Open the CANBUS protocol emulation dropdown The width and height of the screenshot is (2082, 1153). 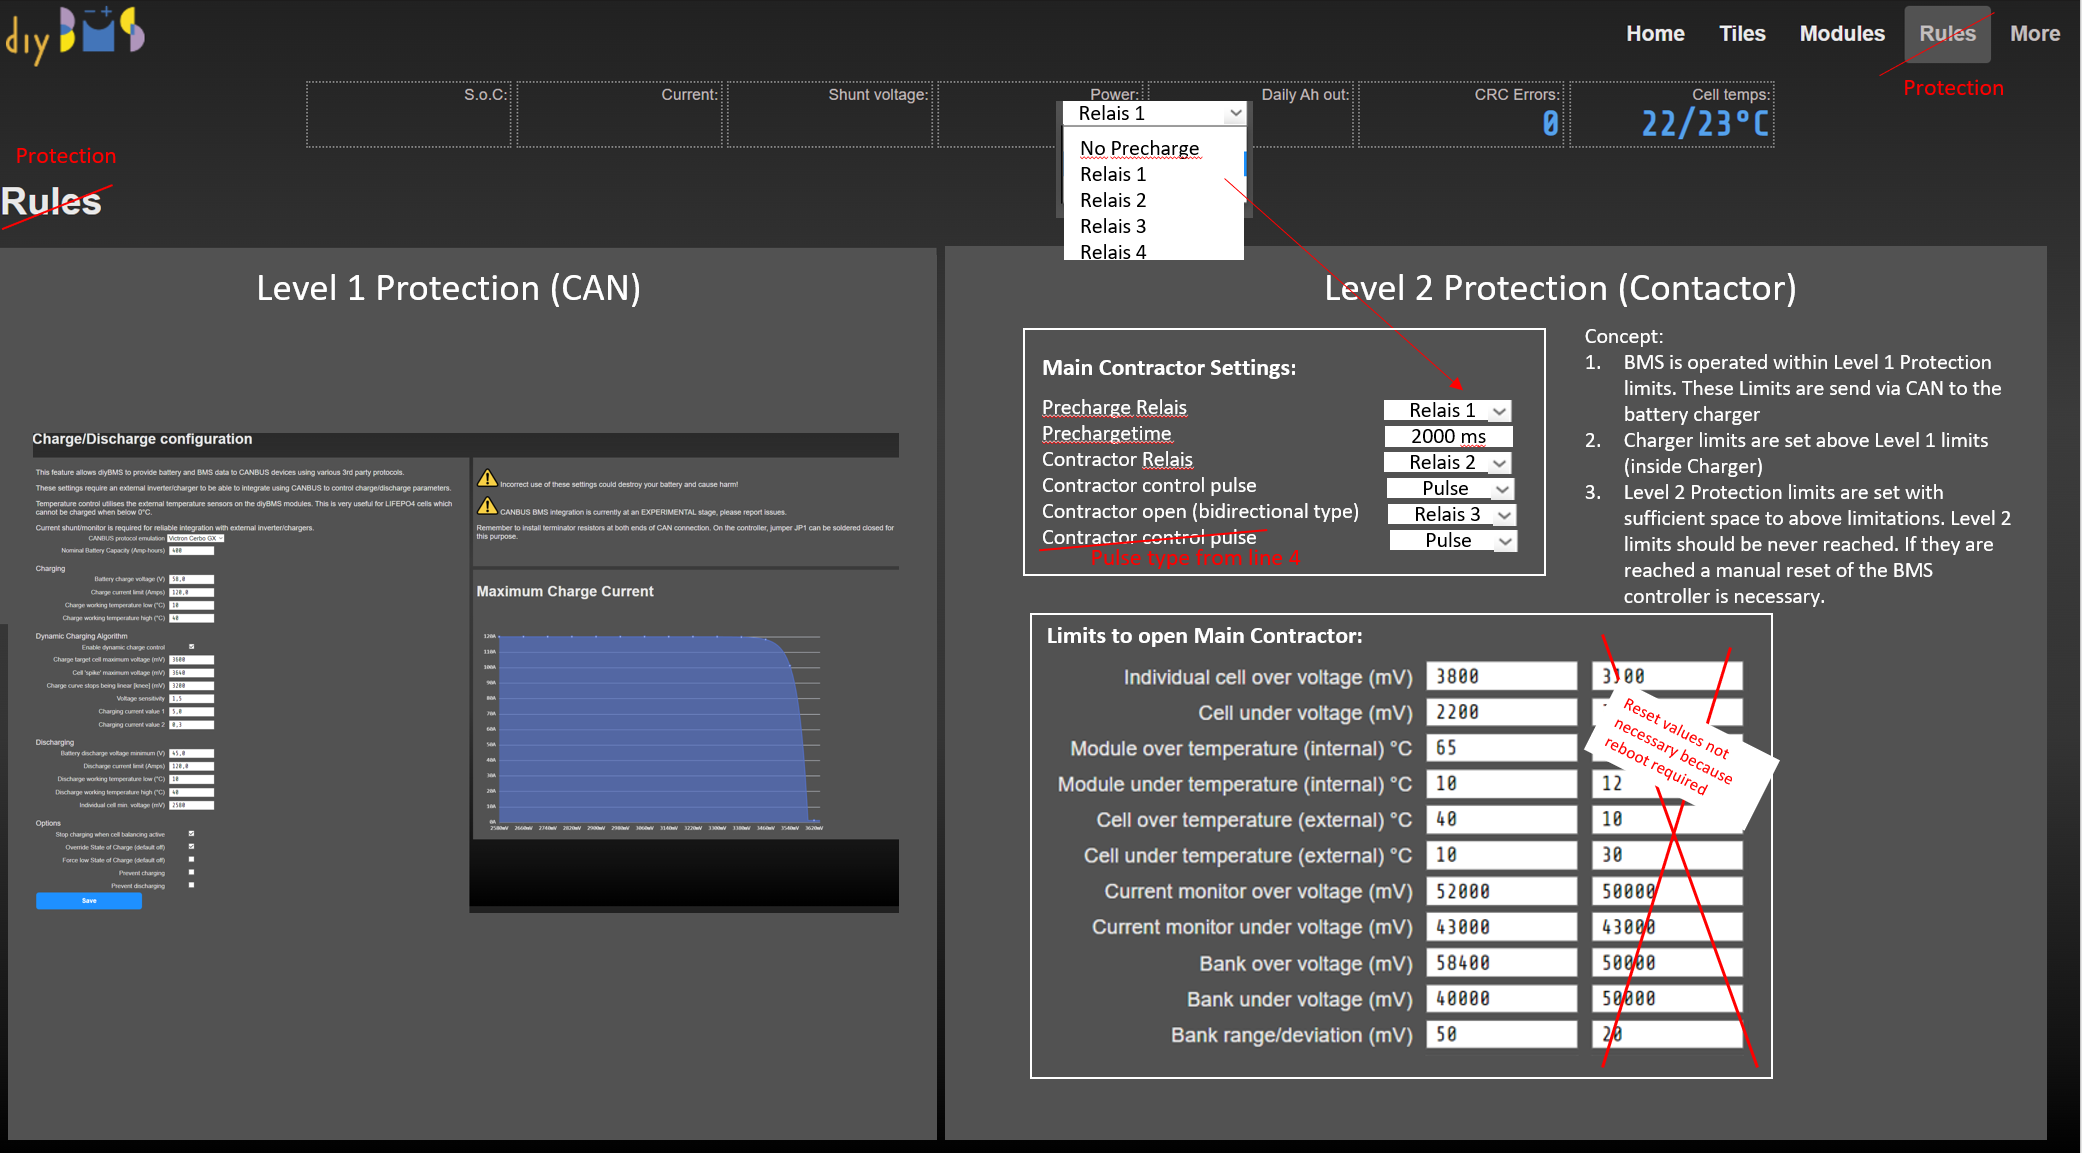pos(195,538)
